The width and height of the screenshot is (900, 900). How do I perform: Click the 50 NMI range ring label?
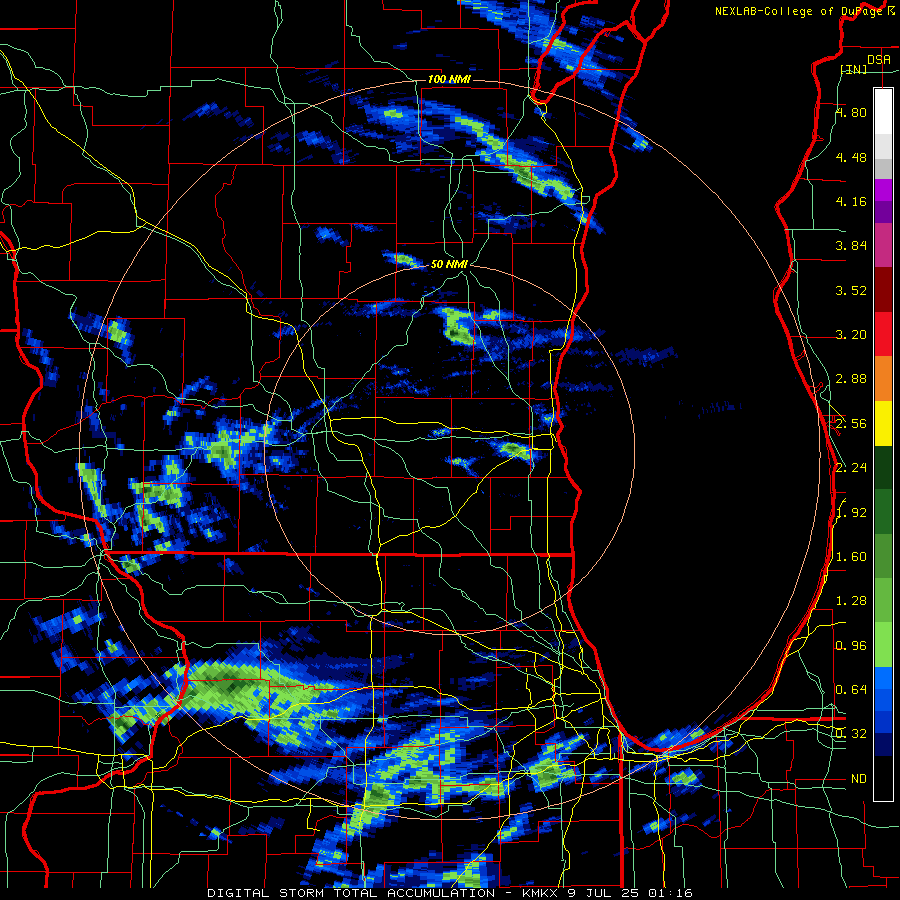pyautogui.click(x=449, y=264)
